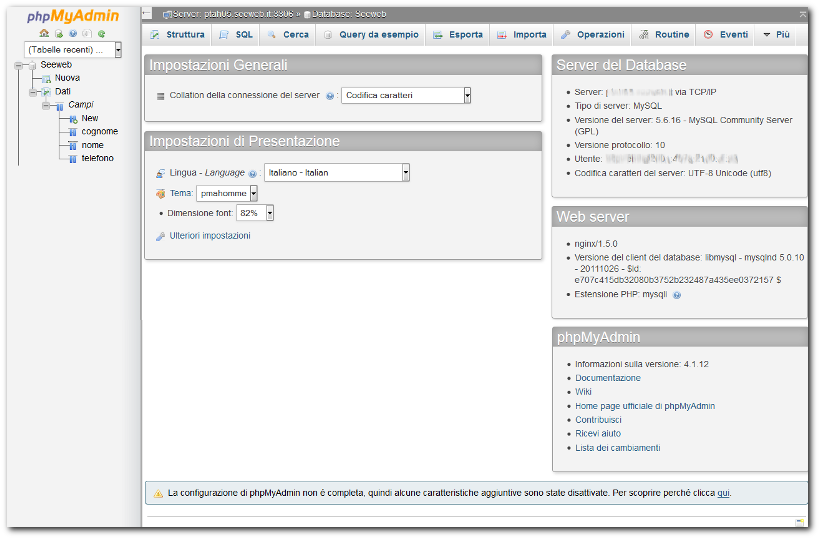Select Nuova in the navigation tree
Image resolution: width=820 pixels, height=539 pixels.
(x=67, y=78)
